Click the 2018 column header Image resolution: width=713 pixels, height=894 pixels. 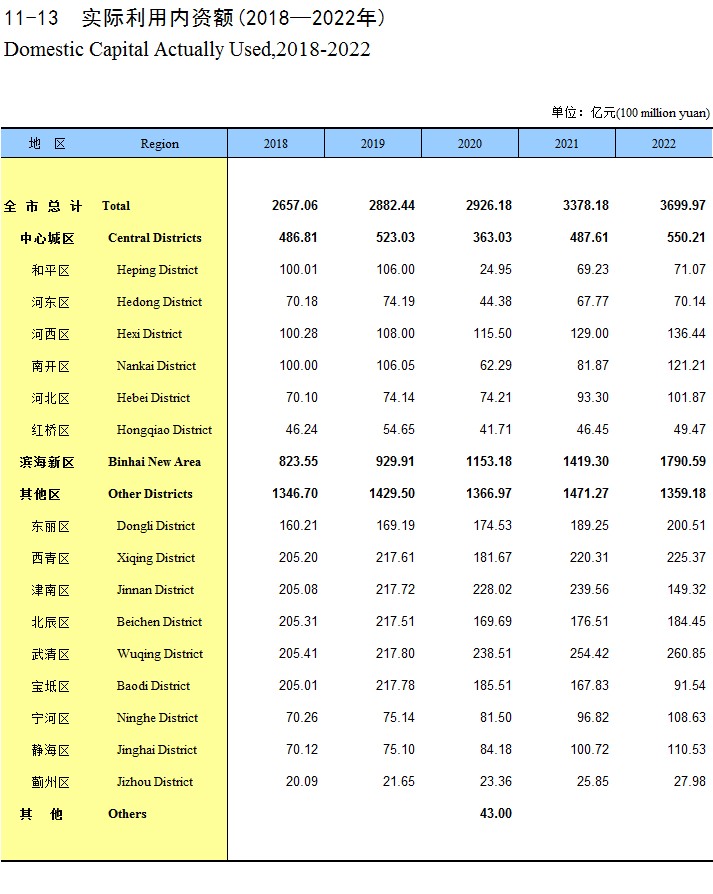[276, 143]
